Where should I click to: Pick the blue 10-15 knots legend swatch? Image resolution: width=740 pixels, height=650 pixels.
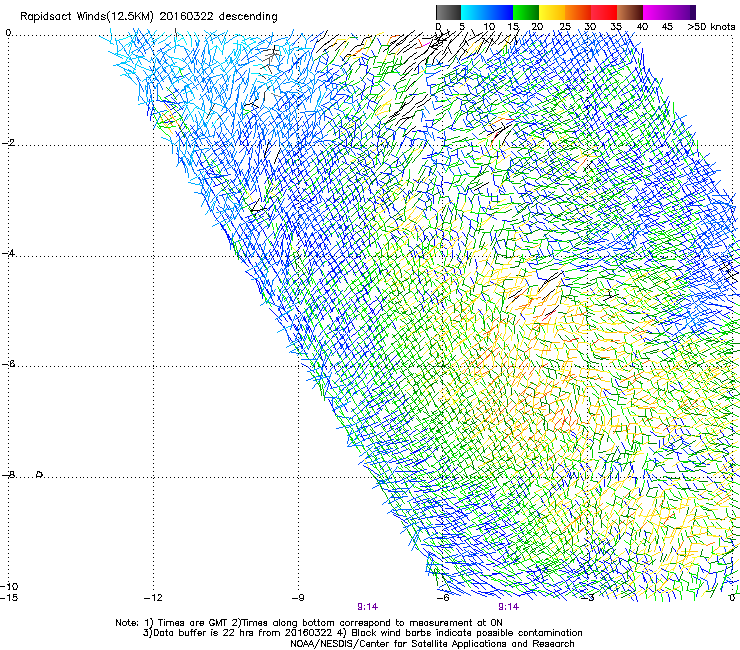500,12
